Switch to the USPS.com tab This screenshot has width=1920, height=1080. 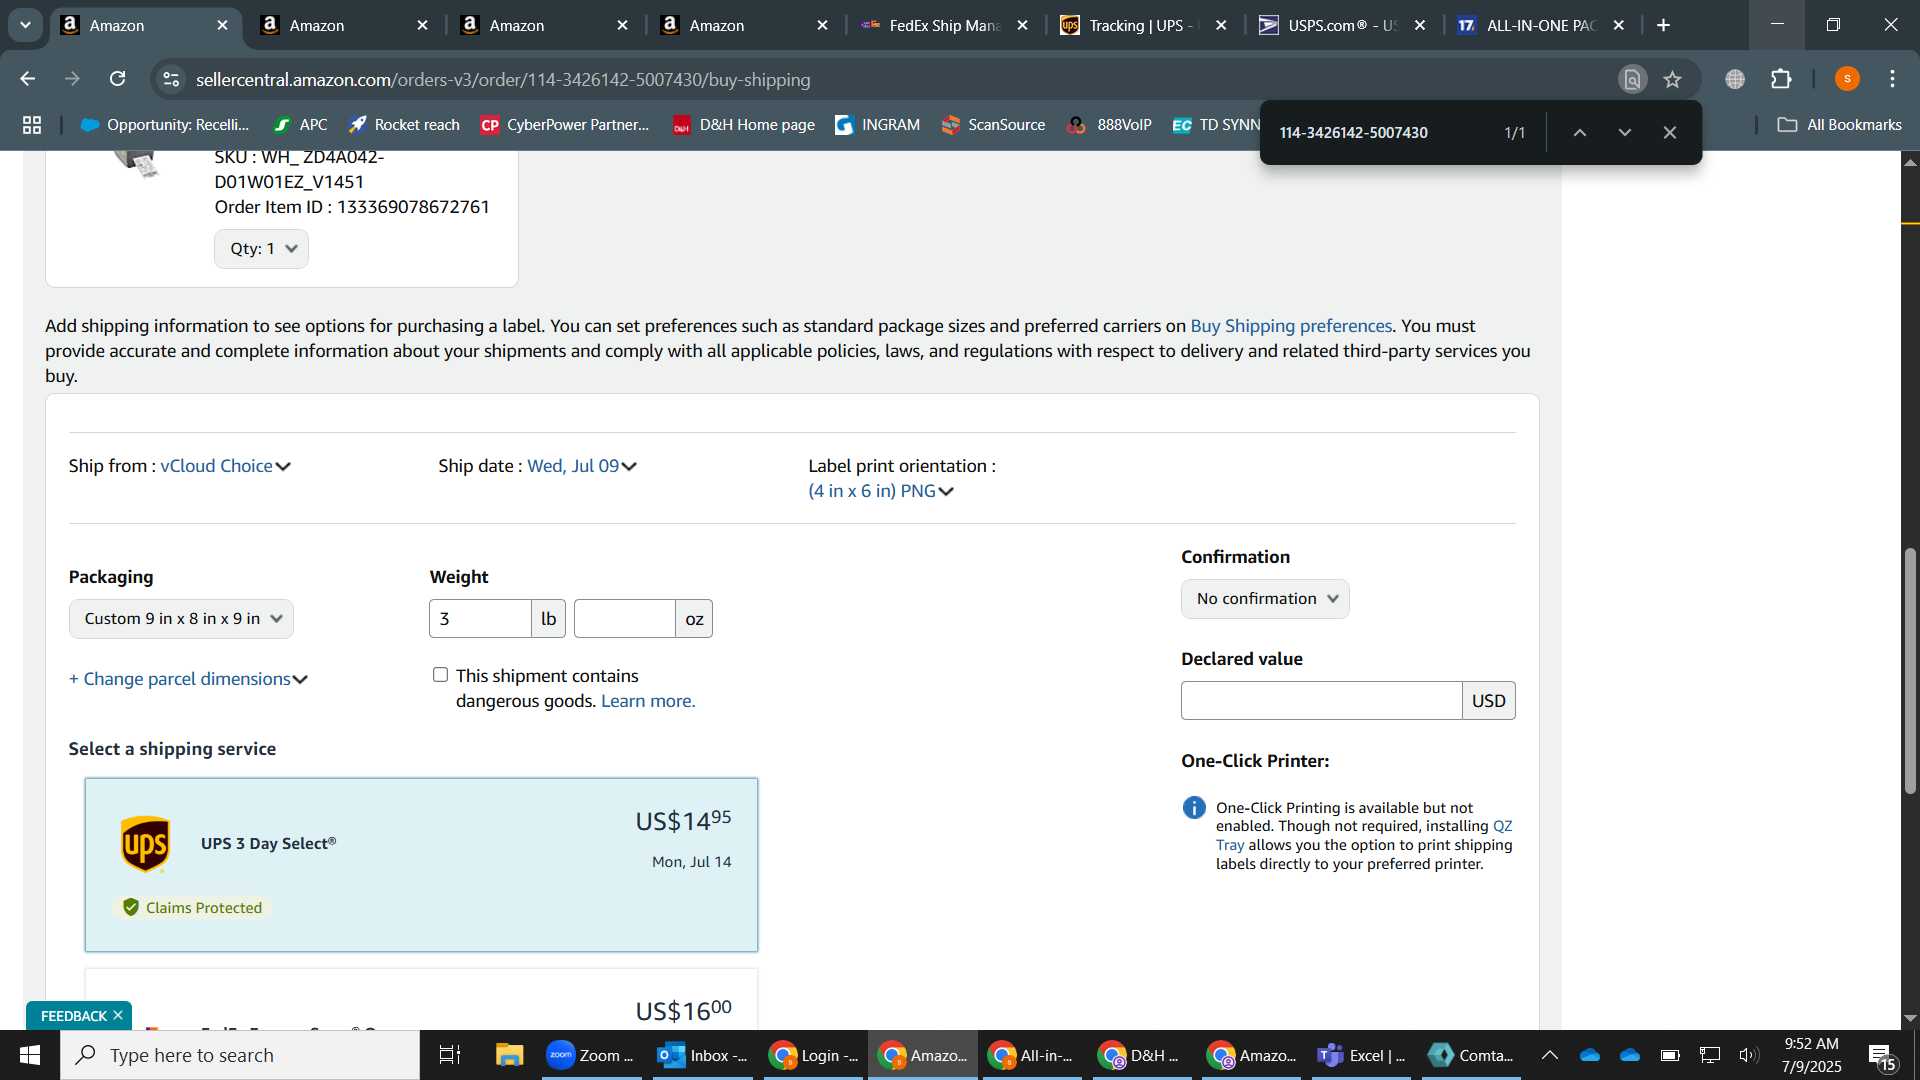1341,25
